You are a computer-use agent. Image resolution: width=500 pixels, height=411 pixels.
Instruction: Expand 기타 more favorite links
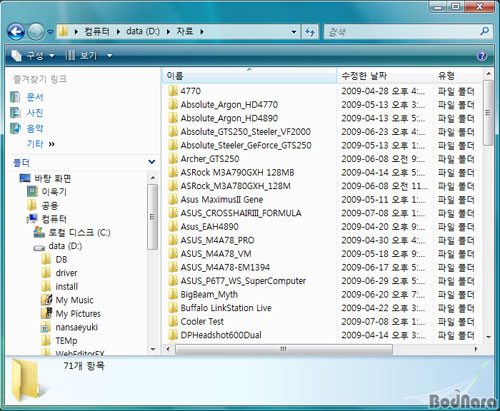point(40,144)
